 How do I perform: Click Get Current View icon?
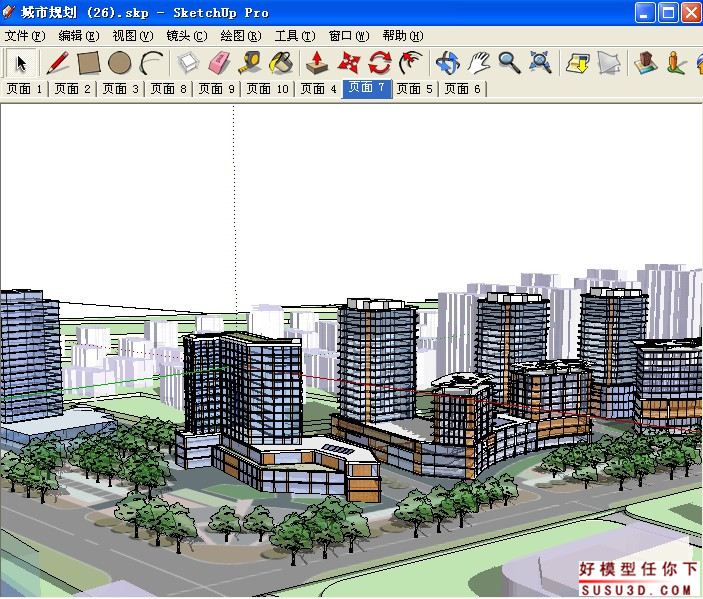(x=577, y=63)
